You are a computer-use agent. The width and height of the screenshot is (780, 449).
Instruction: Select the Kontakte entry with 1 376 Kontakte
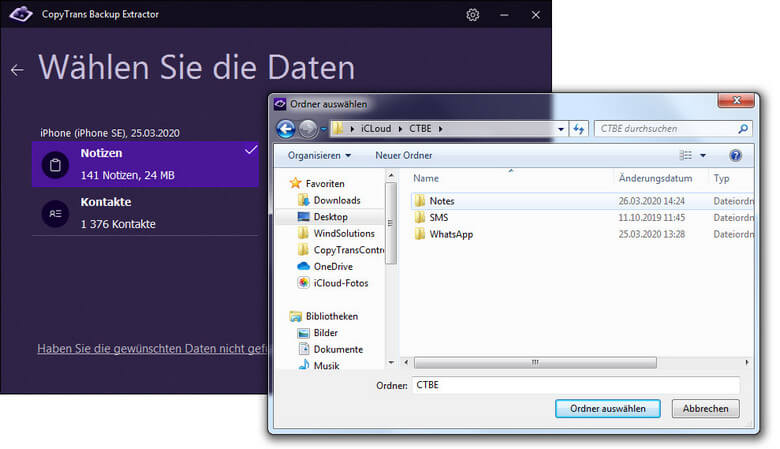(x=145, y=213)
